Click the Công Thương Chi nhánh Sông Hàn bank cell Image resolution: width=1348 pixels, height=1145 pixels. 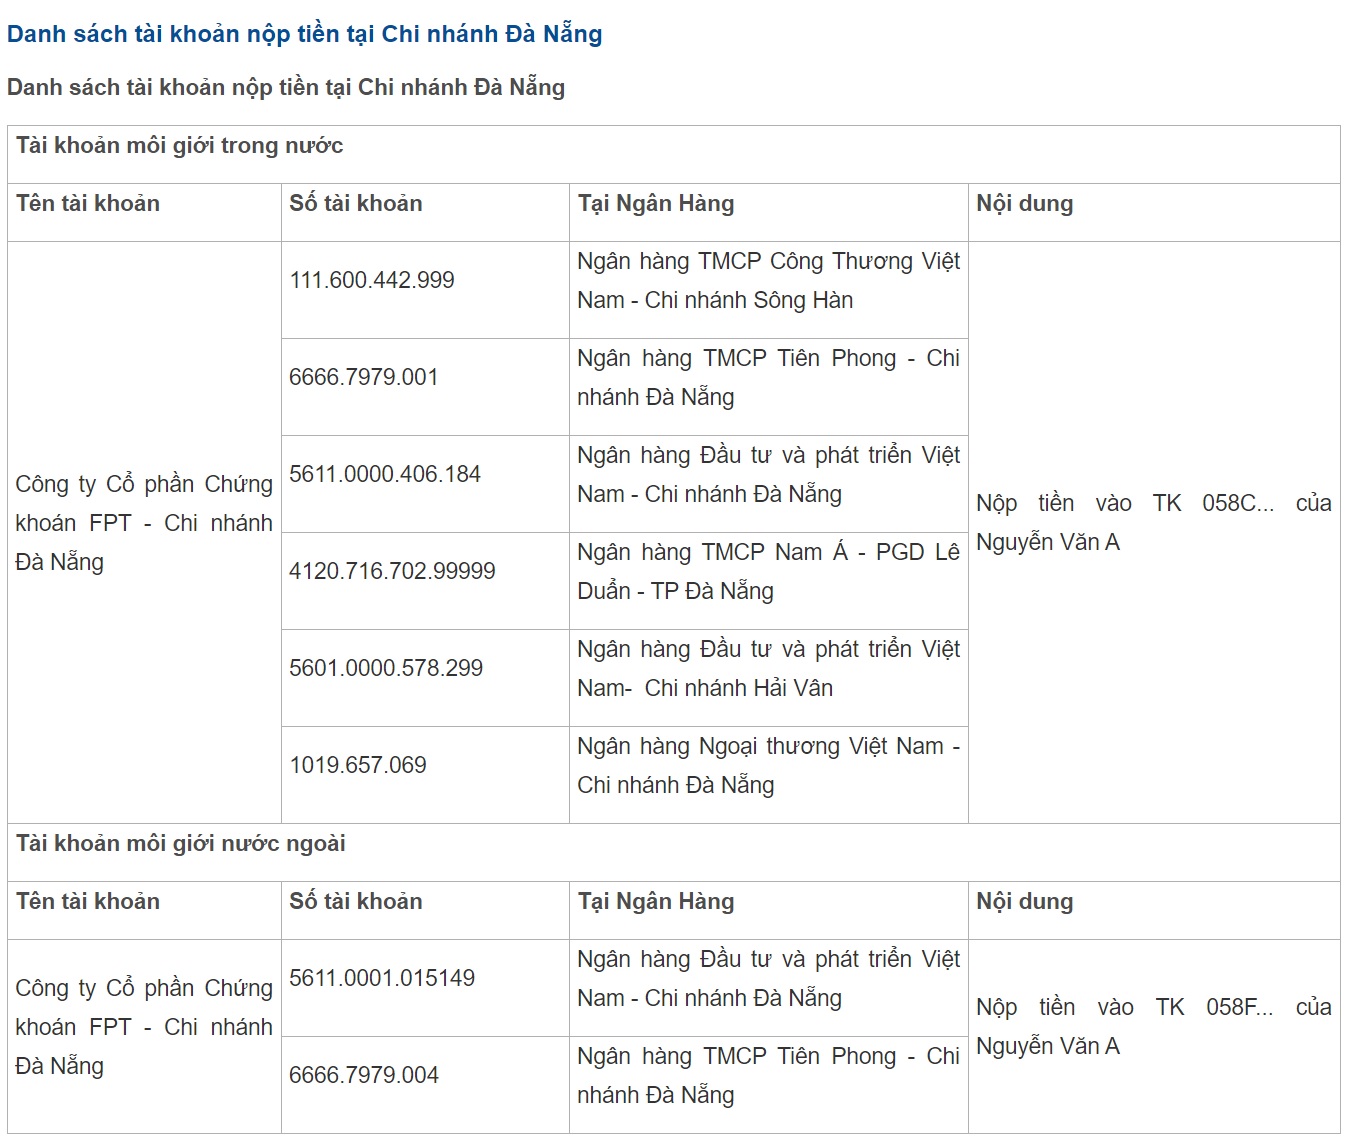click(767, 281)
